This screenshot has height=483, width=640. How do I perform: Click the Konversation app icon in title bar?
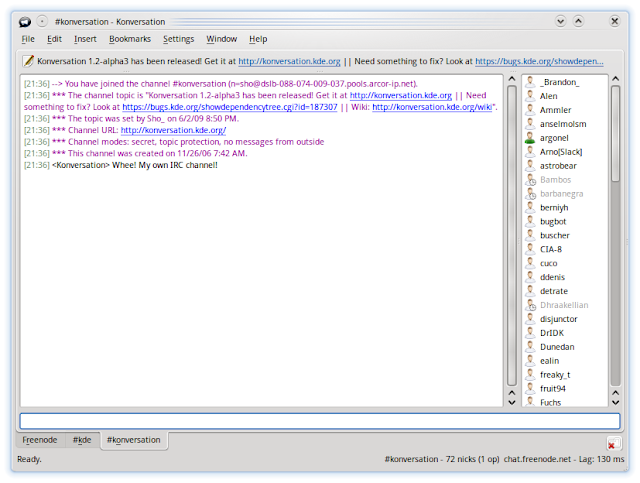tap(25, 21)
